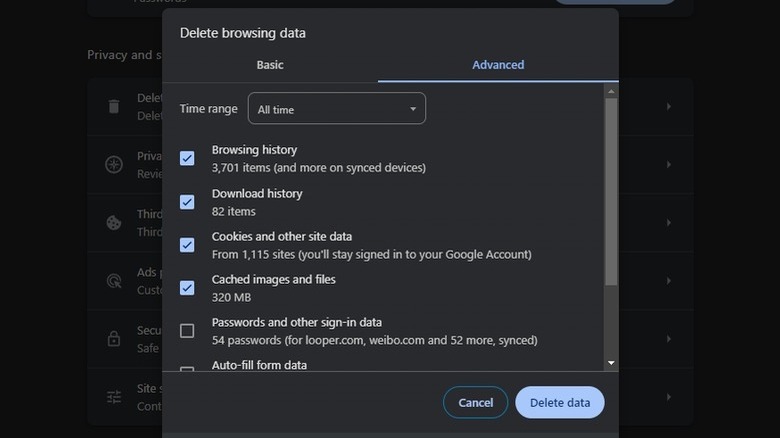
Task: Click the Third-party cookies cookie icon
Action: 114,222
